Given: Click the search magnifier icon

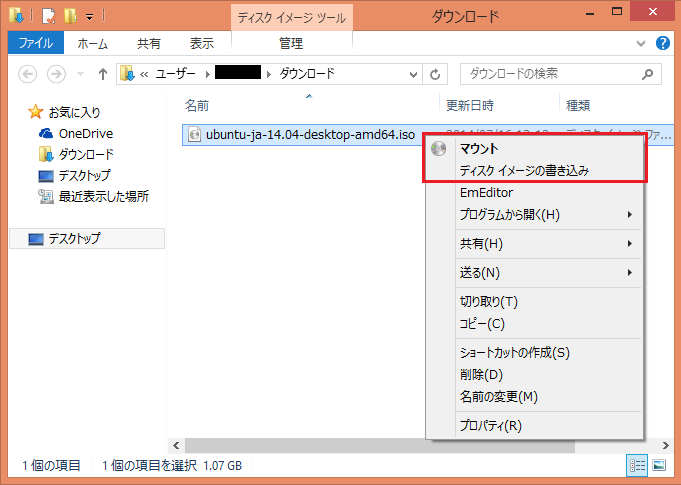Looking at the screenshot, I should (648, 75).
